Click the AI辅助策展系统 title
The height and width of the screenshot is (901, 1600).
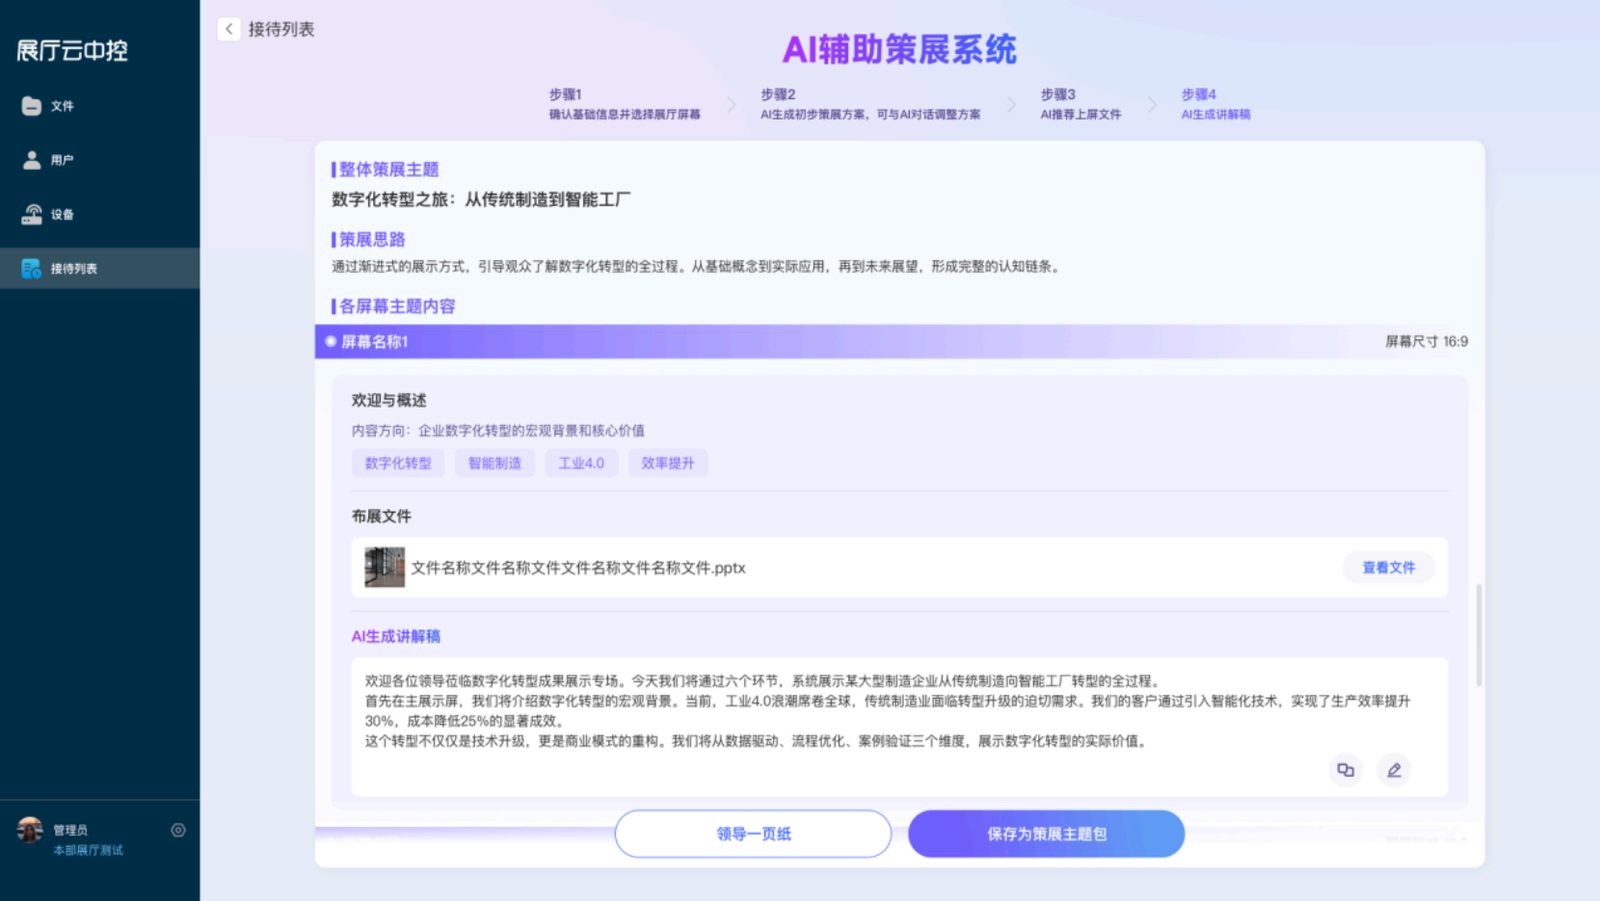tap(899, 50)
